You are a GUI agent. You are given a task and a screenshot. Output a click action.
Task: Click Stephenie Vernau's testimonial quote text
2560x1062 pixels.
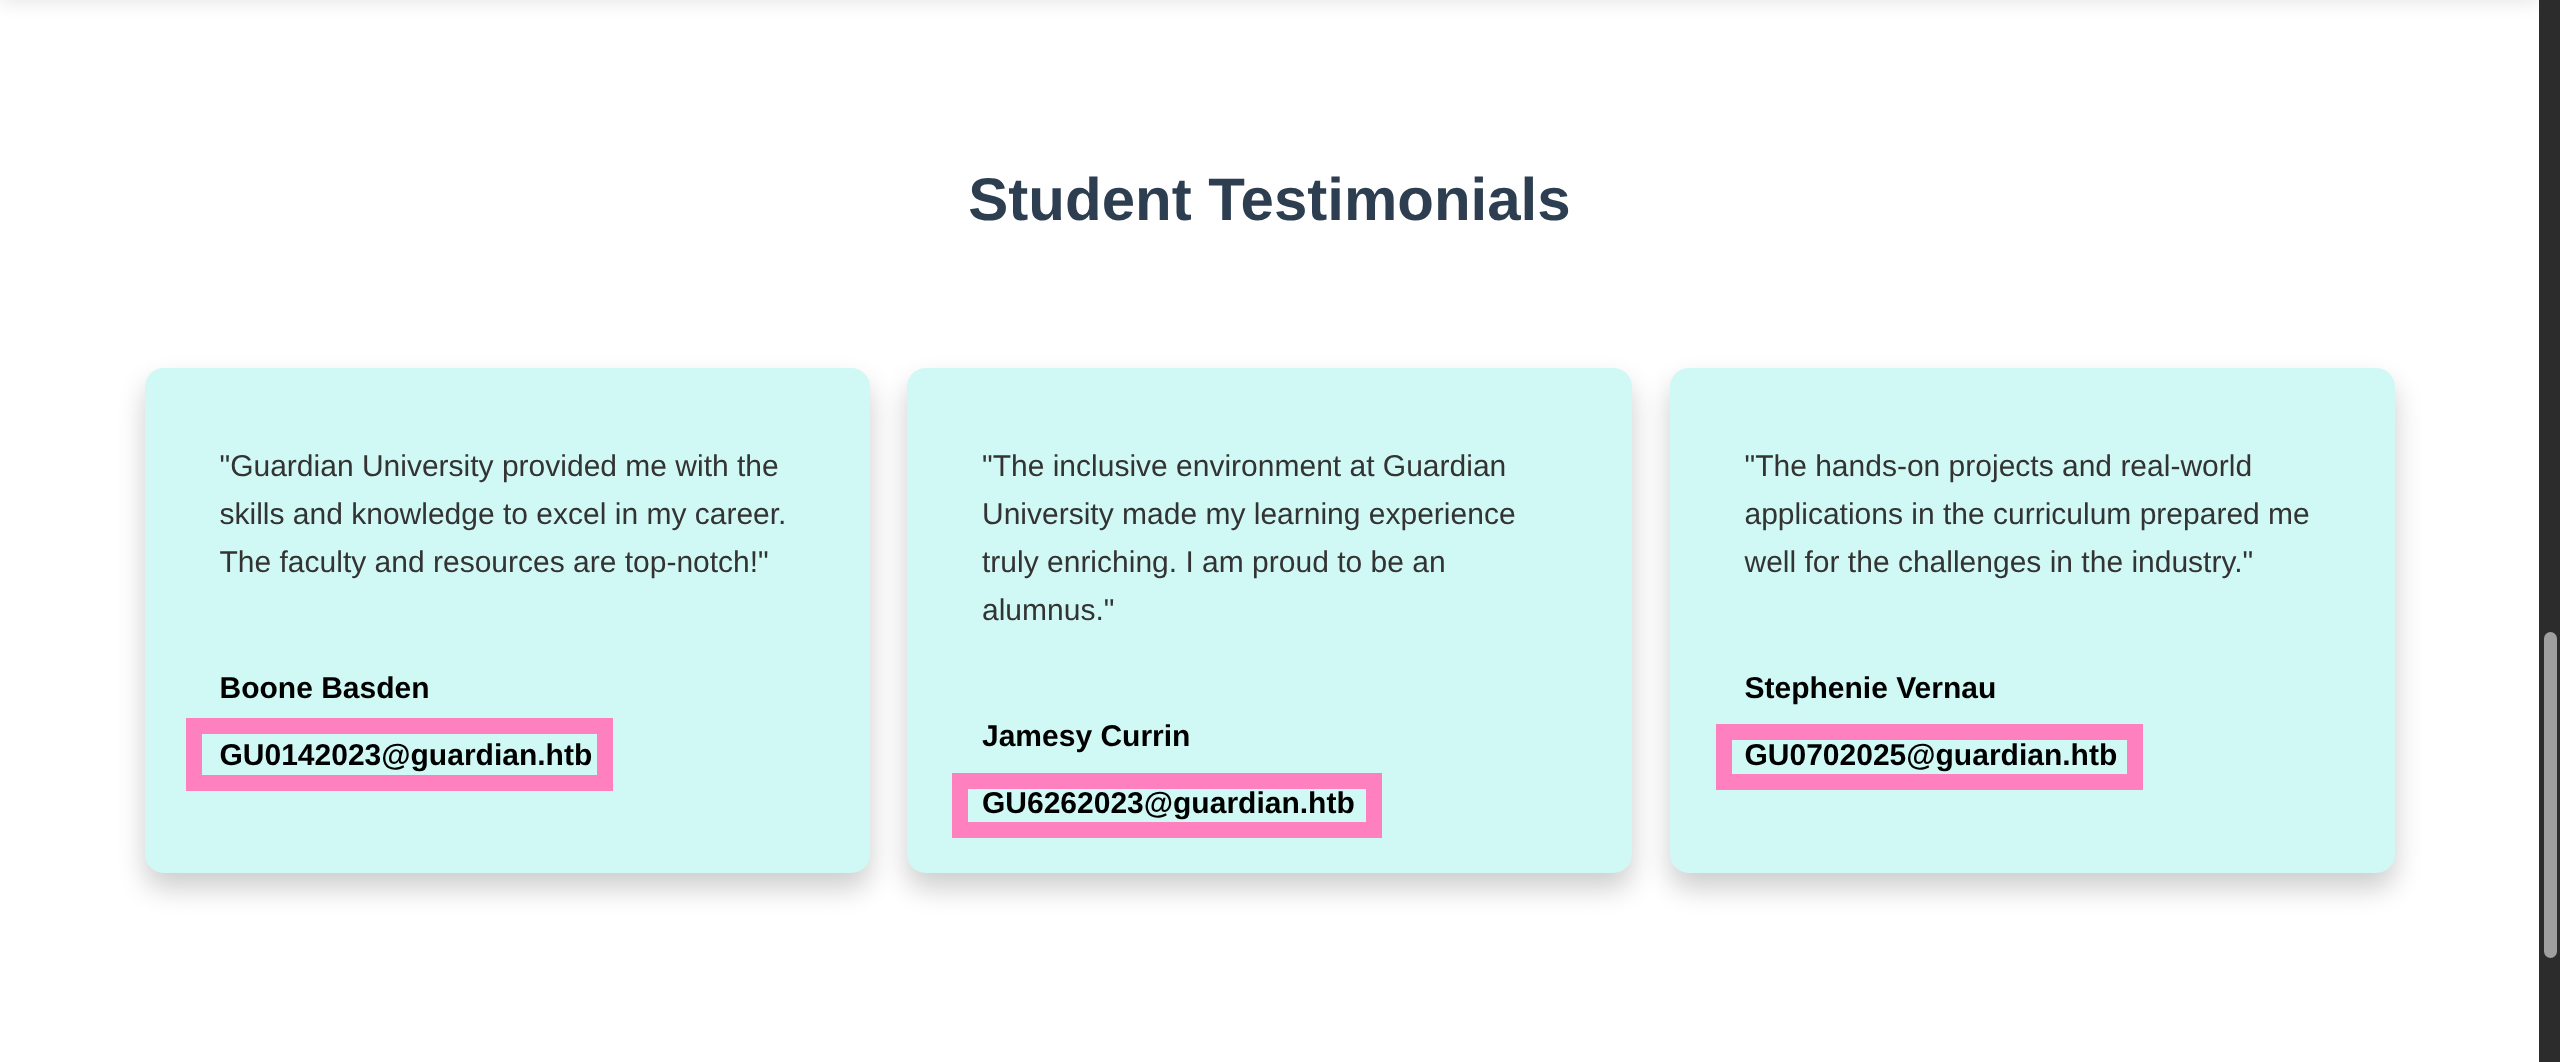click(x=2026, y=514)
